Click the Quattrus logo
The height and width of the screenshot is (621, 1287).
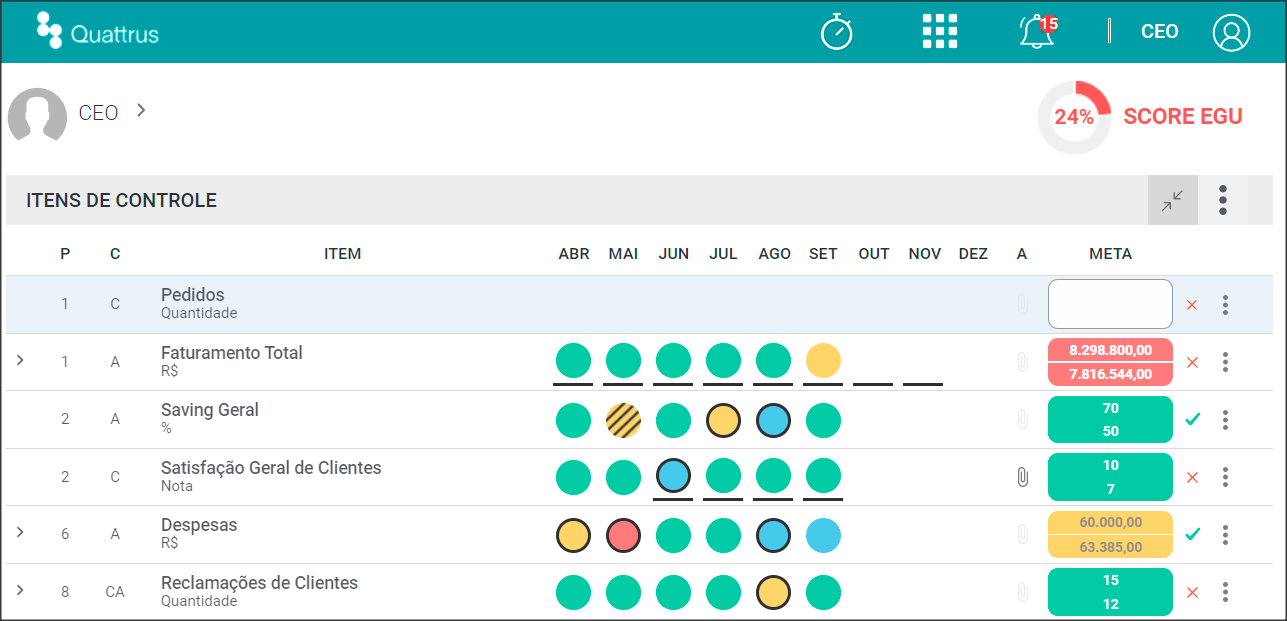[x=97, y=32]
